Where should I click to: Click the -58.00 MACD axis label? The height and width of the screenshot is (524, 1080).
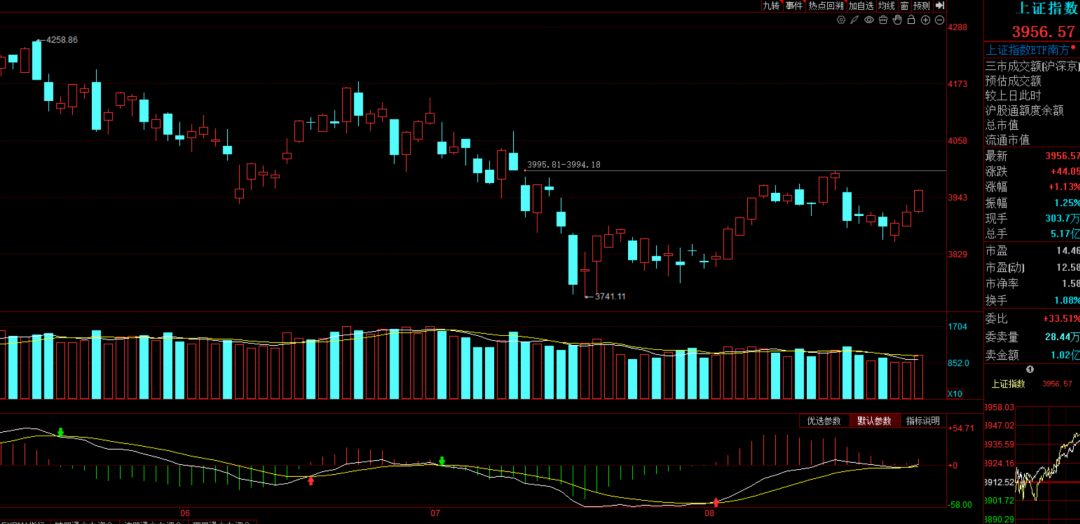point(960,505)
